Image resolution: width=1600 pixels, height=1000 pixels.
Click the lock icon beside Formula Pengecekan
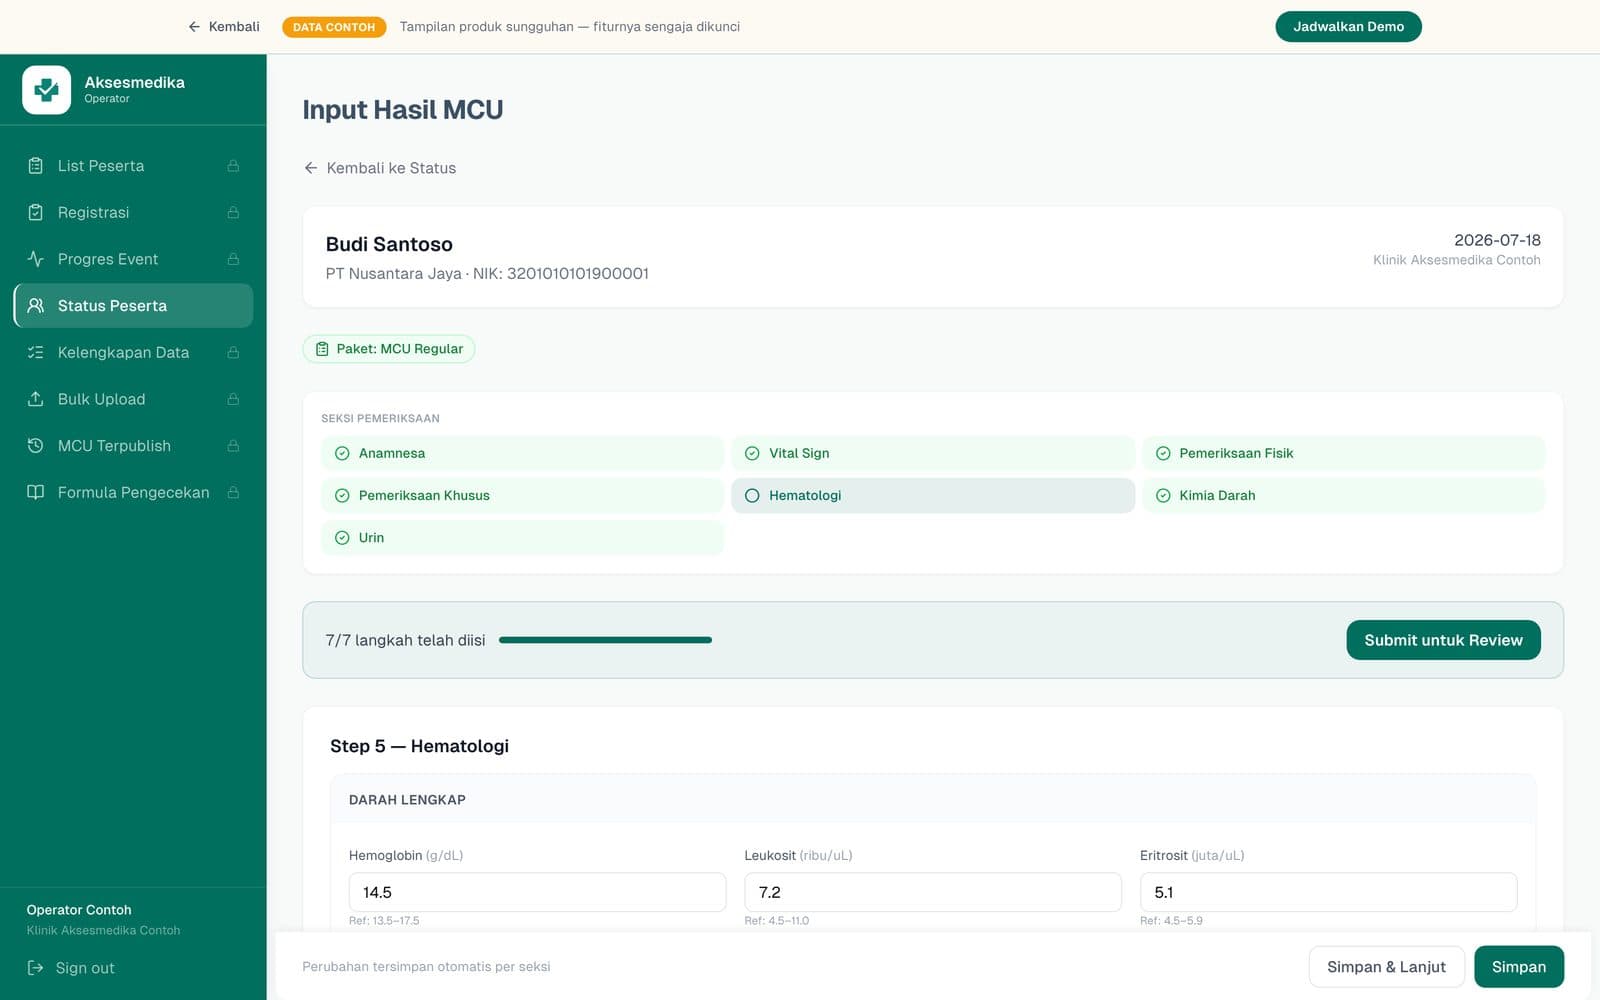pos(233,492)
